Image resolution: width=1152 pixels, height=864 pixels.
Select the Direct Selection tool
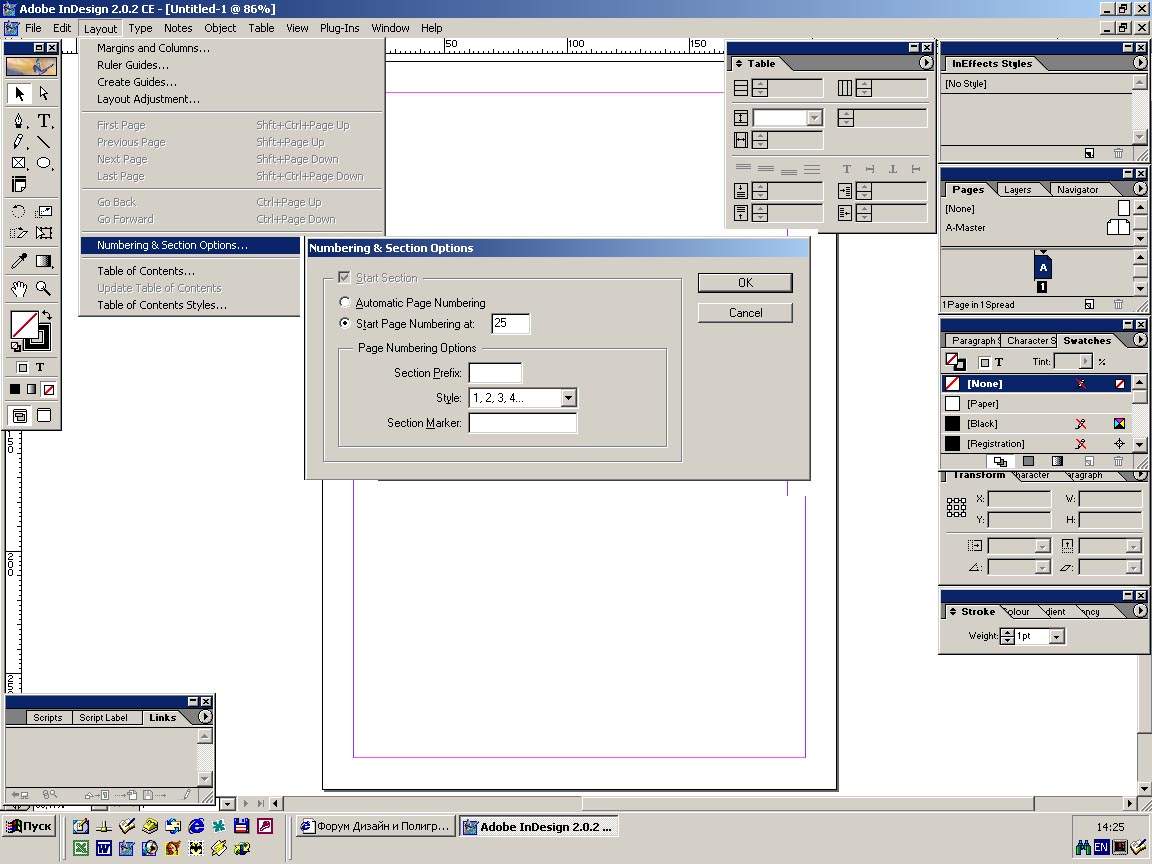(44, 93)
